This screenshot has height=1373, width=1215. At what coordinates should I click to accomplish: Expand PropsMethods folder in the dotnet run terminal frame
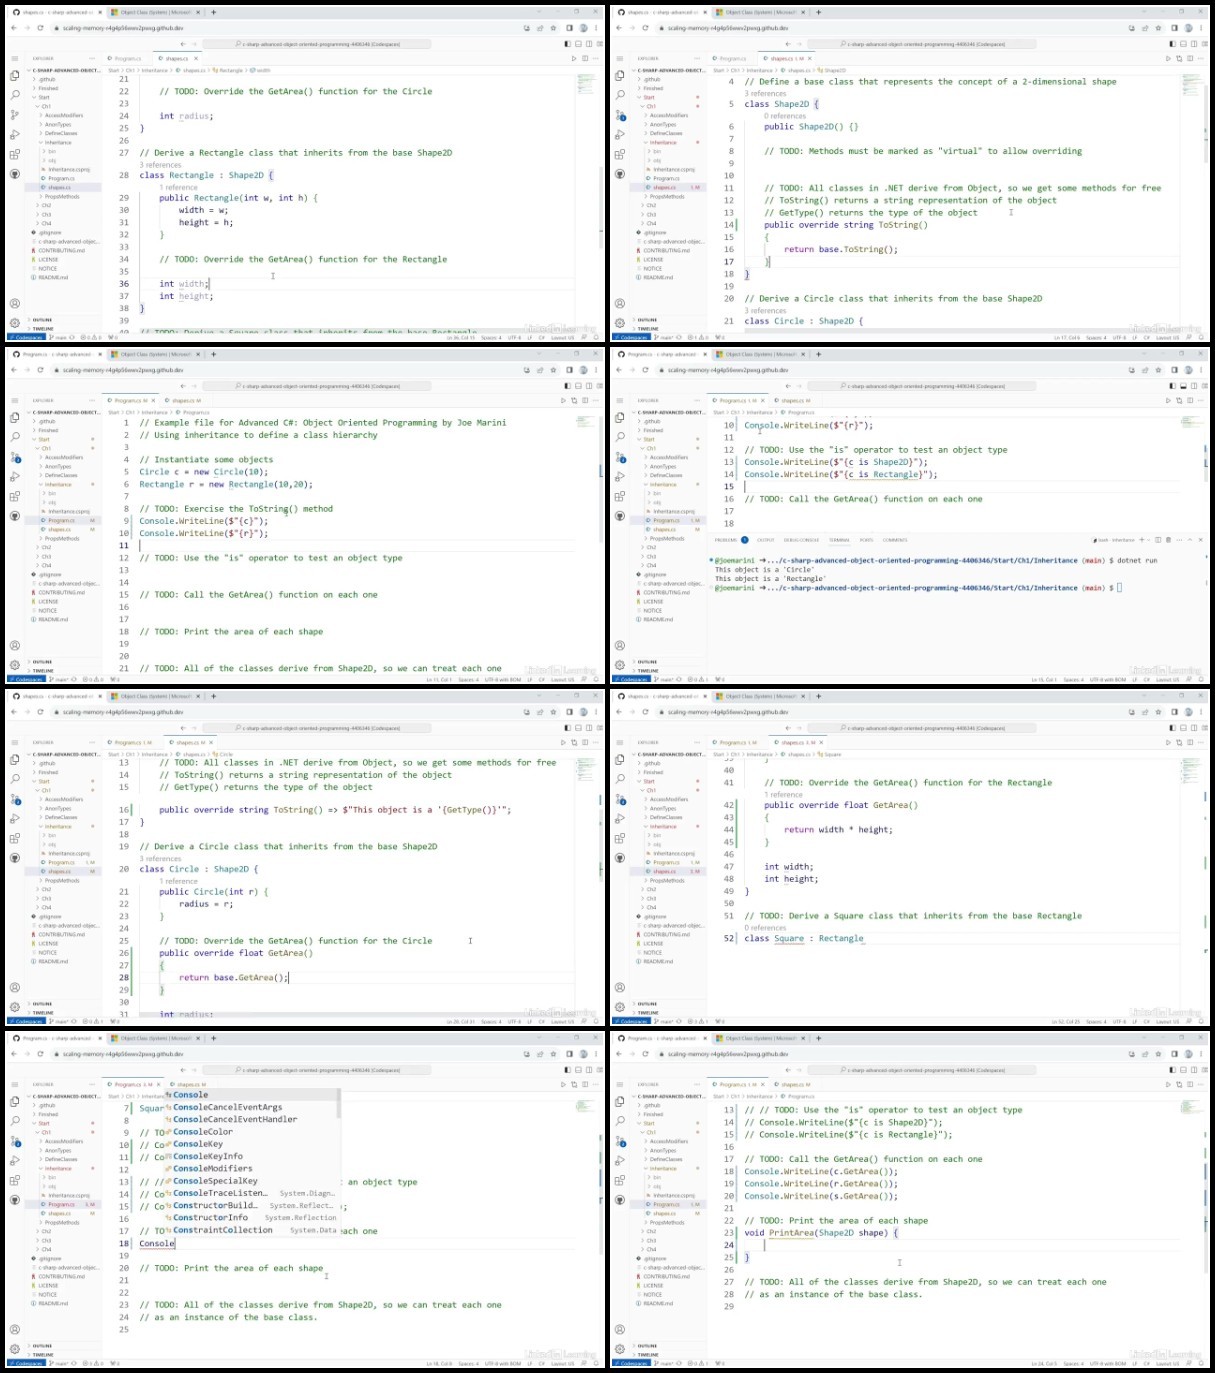coord(666,539)
